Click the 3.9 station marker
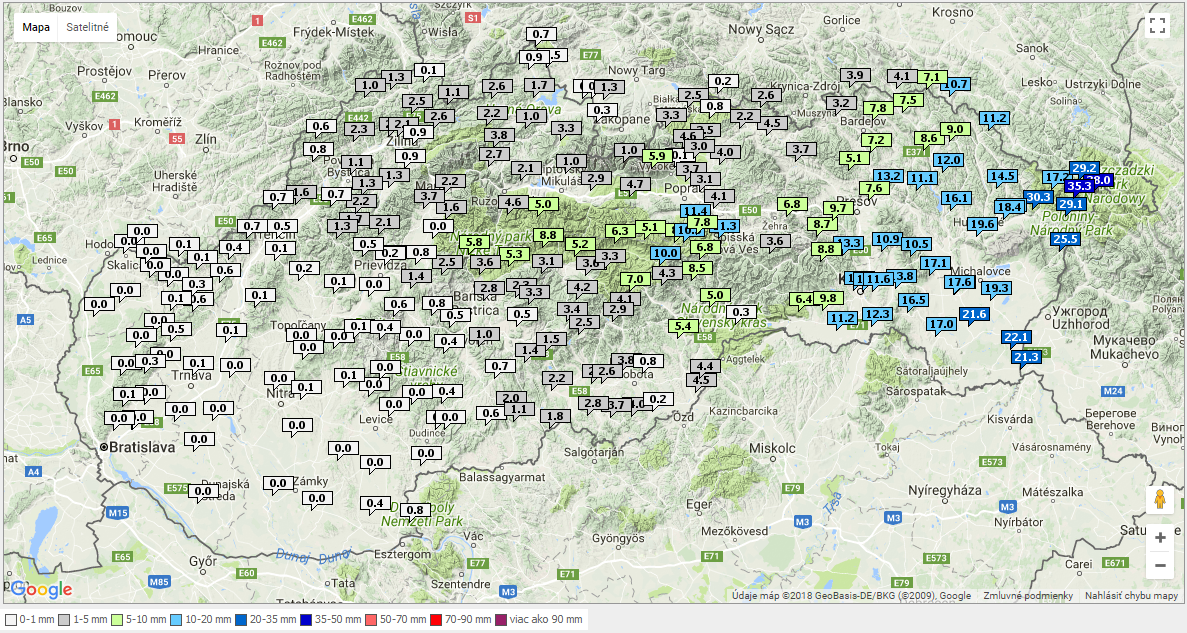 click(x=854, y=76)
